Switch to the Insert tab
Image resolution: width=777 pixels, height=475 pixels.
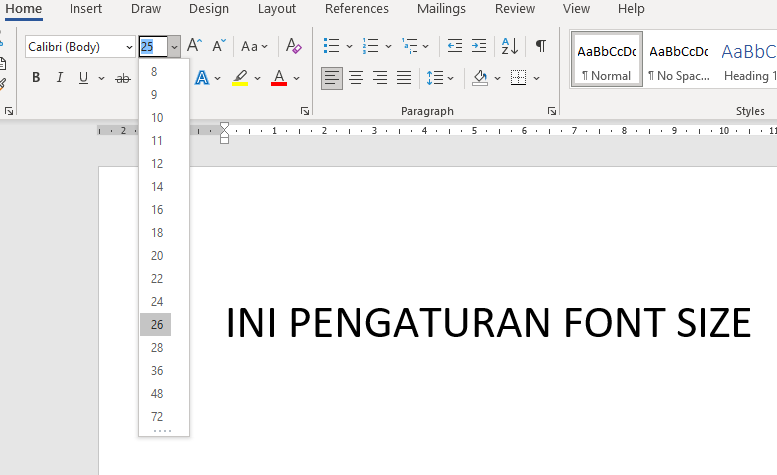[x=86, y=9]
